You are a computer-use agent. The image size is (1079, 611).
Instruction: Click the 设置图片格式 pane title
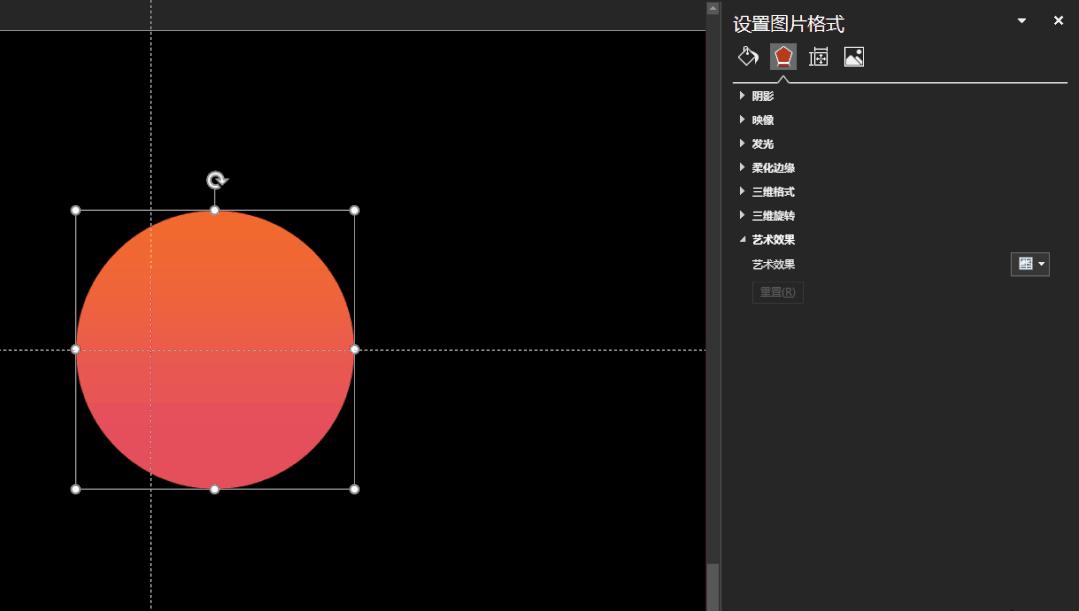coord(789,24)
